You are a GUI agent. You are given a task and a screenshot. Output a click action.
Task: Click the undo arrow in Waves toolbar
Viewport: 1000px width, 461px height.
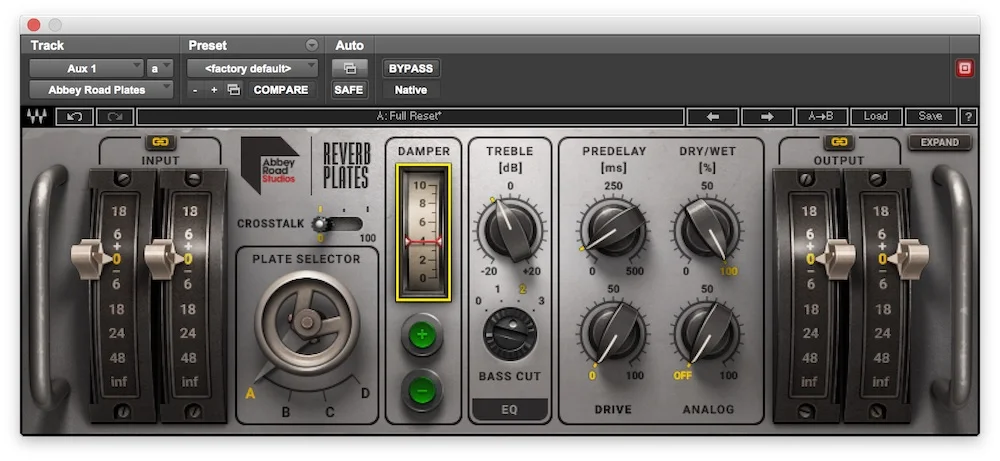point(75,117)
